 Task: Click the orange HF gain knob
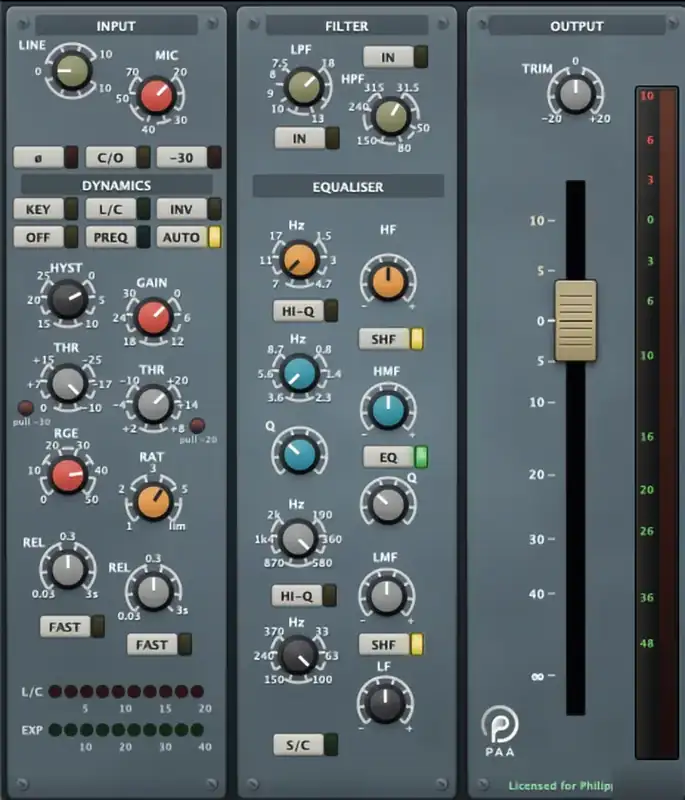coord(388,282)
